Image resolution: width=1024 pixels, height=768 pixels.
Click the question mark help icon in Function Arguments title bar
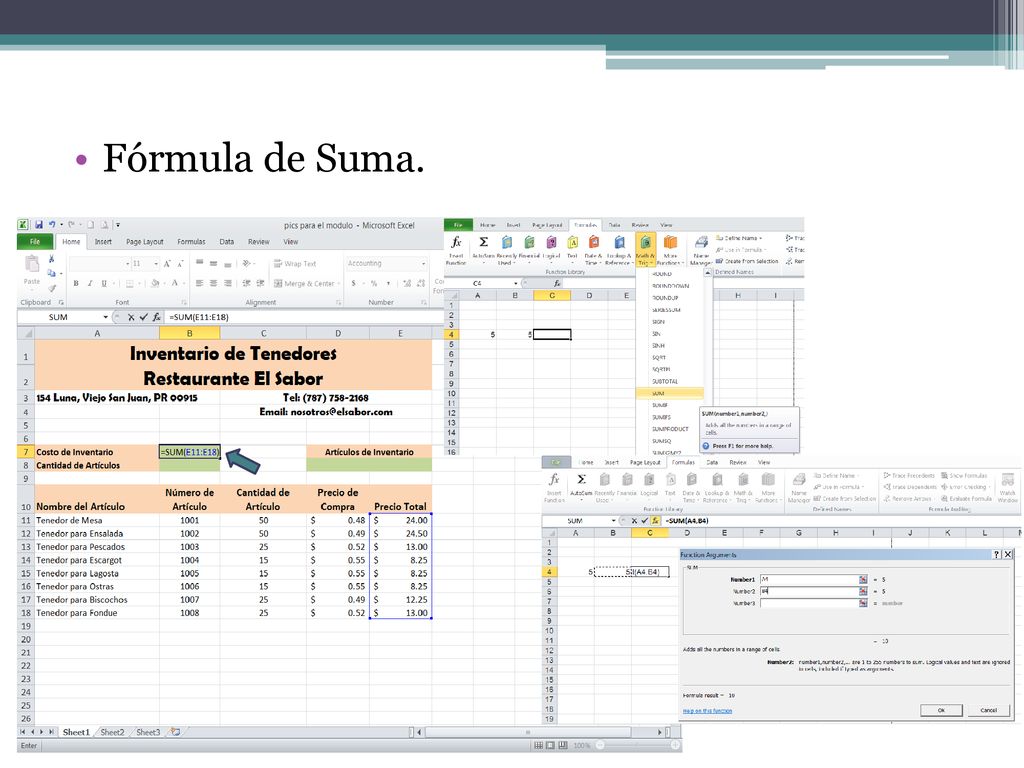click(x=996, y=554)
